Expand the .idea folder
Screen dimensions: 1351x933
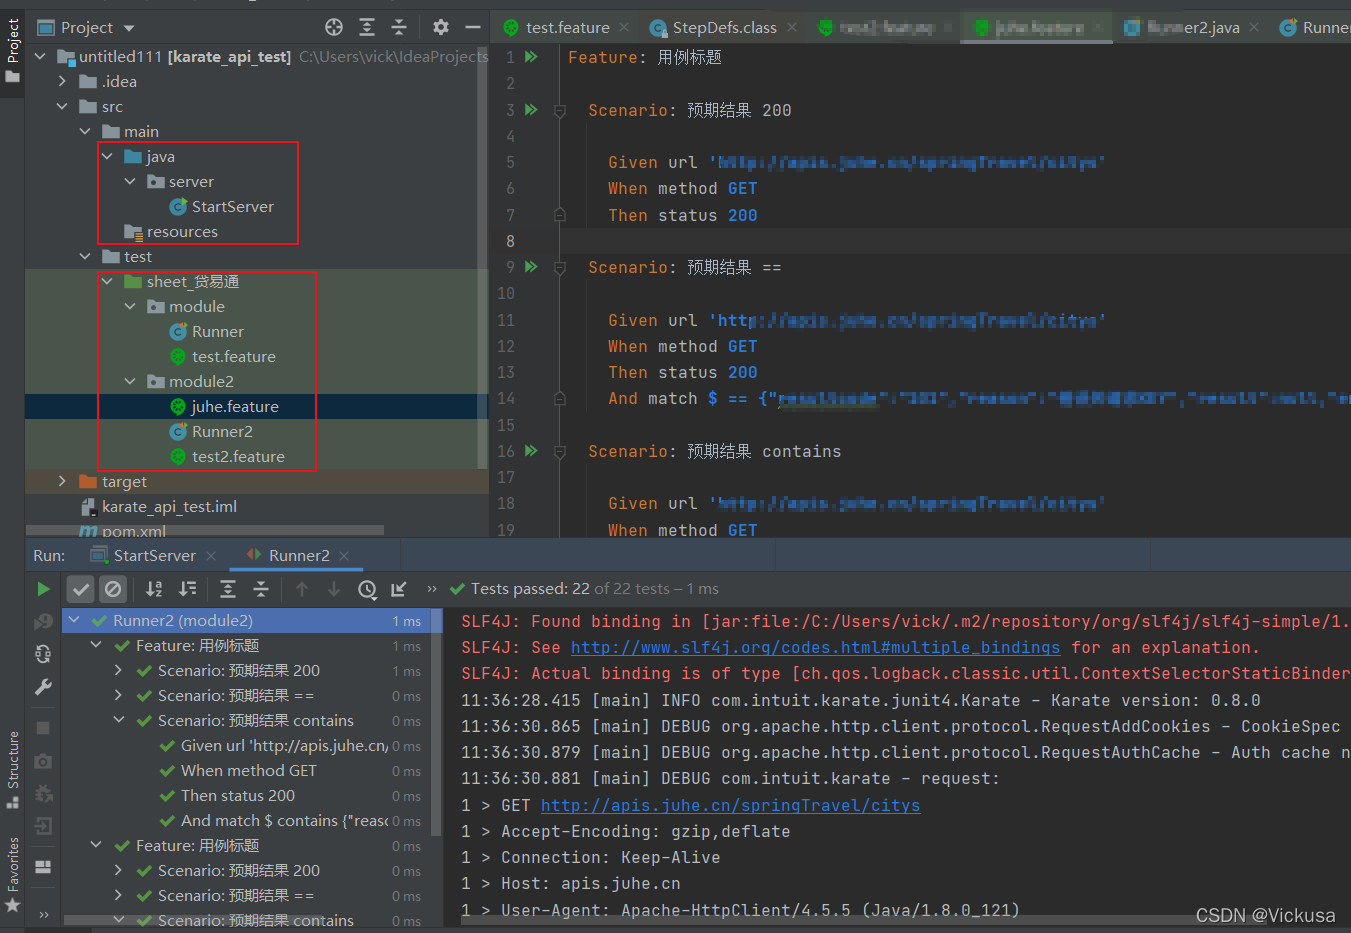click(x=62, y=81)
